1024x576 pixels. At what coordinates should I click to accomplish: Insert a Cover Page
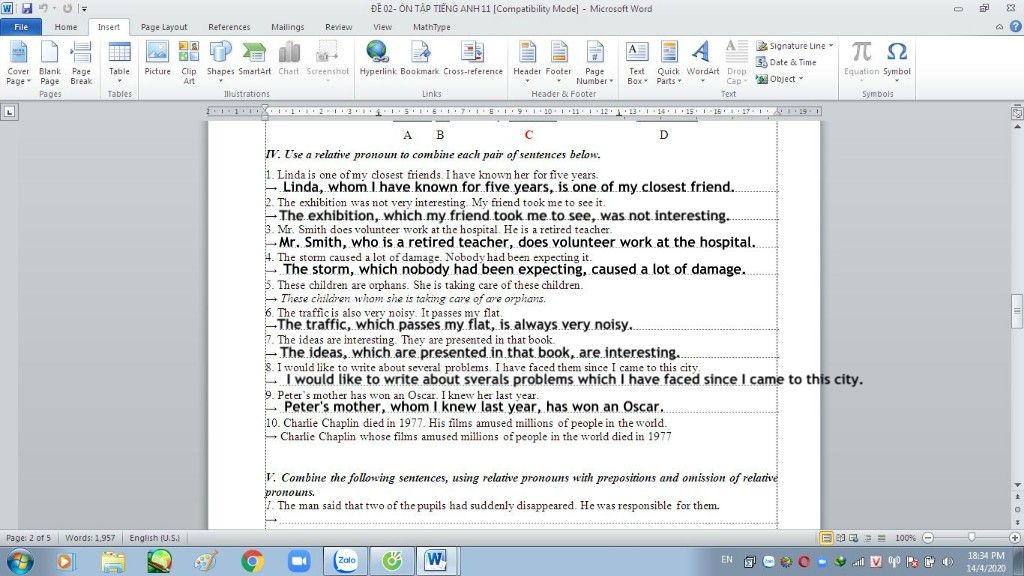[x=18, y=63]
